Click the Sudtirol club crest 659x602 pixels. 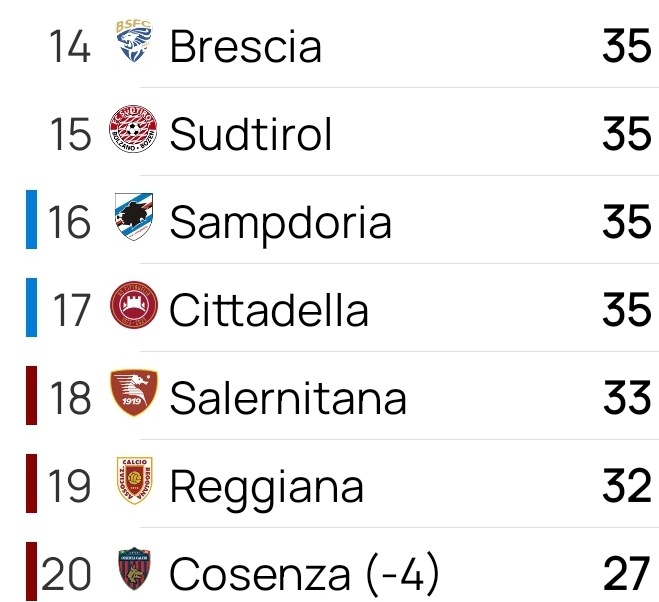pos(133,129)
